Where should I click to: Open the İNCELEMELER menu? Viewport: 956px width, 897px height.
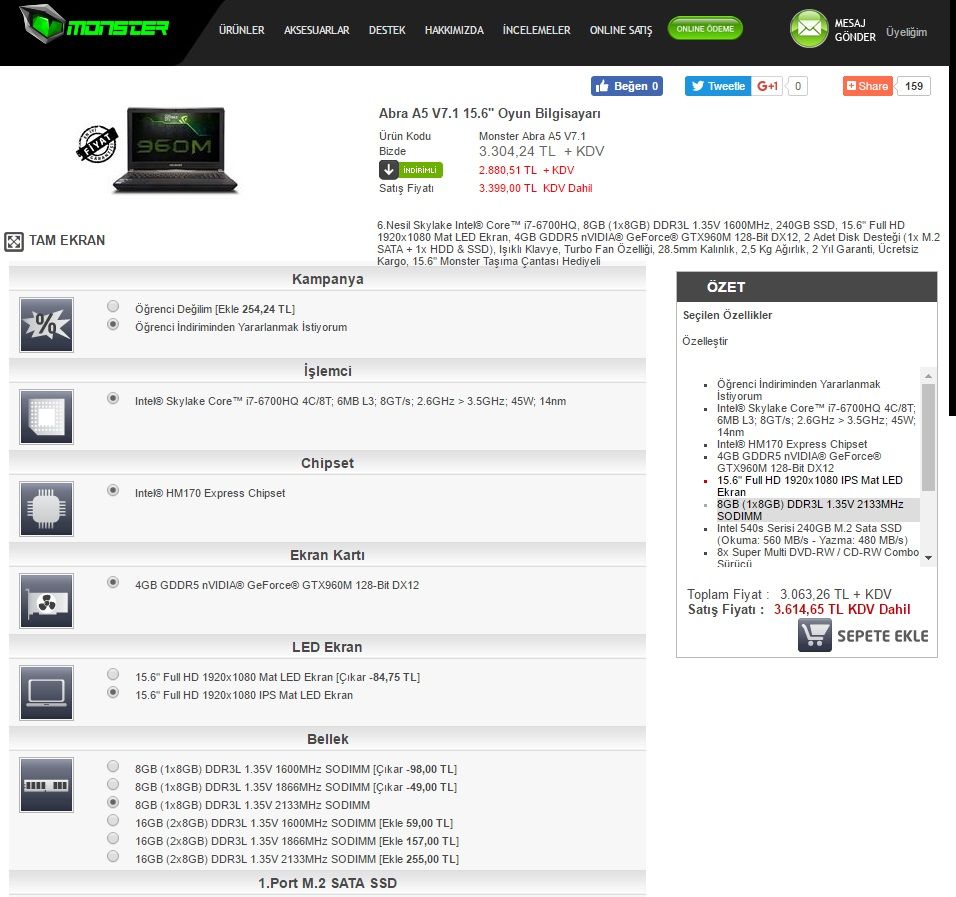tap(537, 30)
